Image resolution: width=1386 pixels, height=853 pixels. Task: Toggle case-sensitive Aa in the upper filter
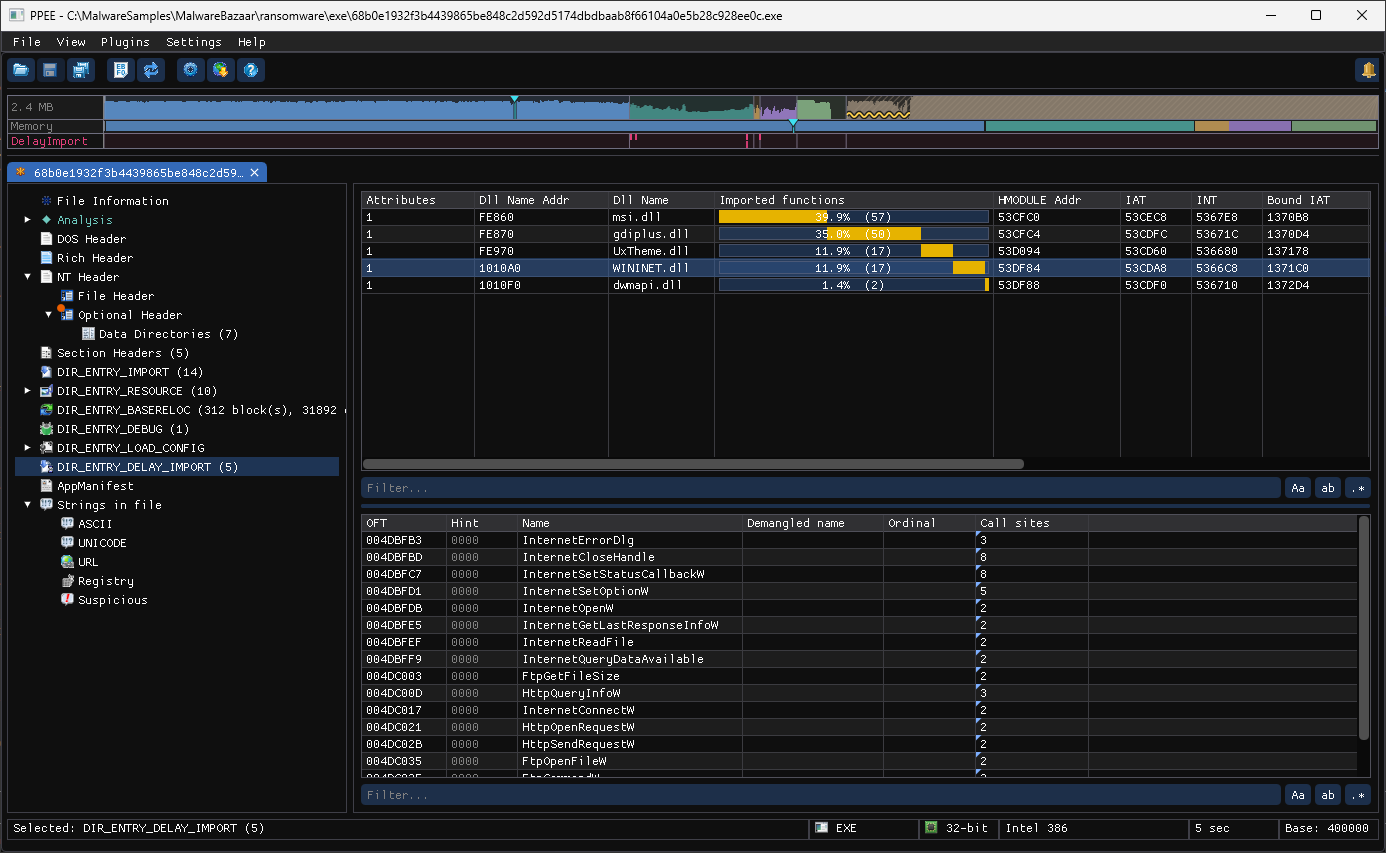pos(1298,488)
